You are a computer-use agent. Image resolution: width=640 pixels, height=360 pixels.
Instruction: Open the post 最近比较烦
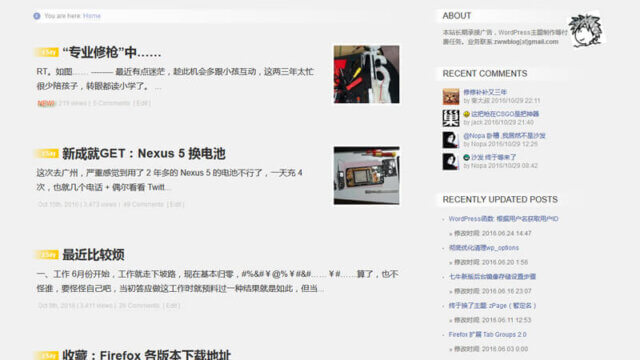(93, 255)
